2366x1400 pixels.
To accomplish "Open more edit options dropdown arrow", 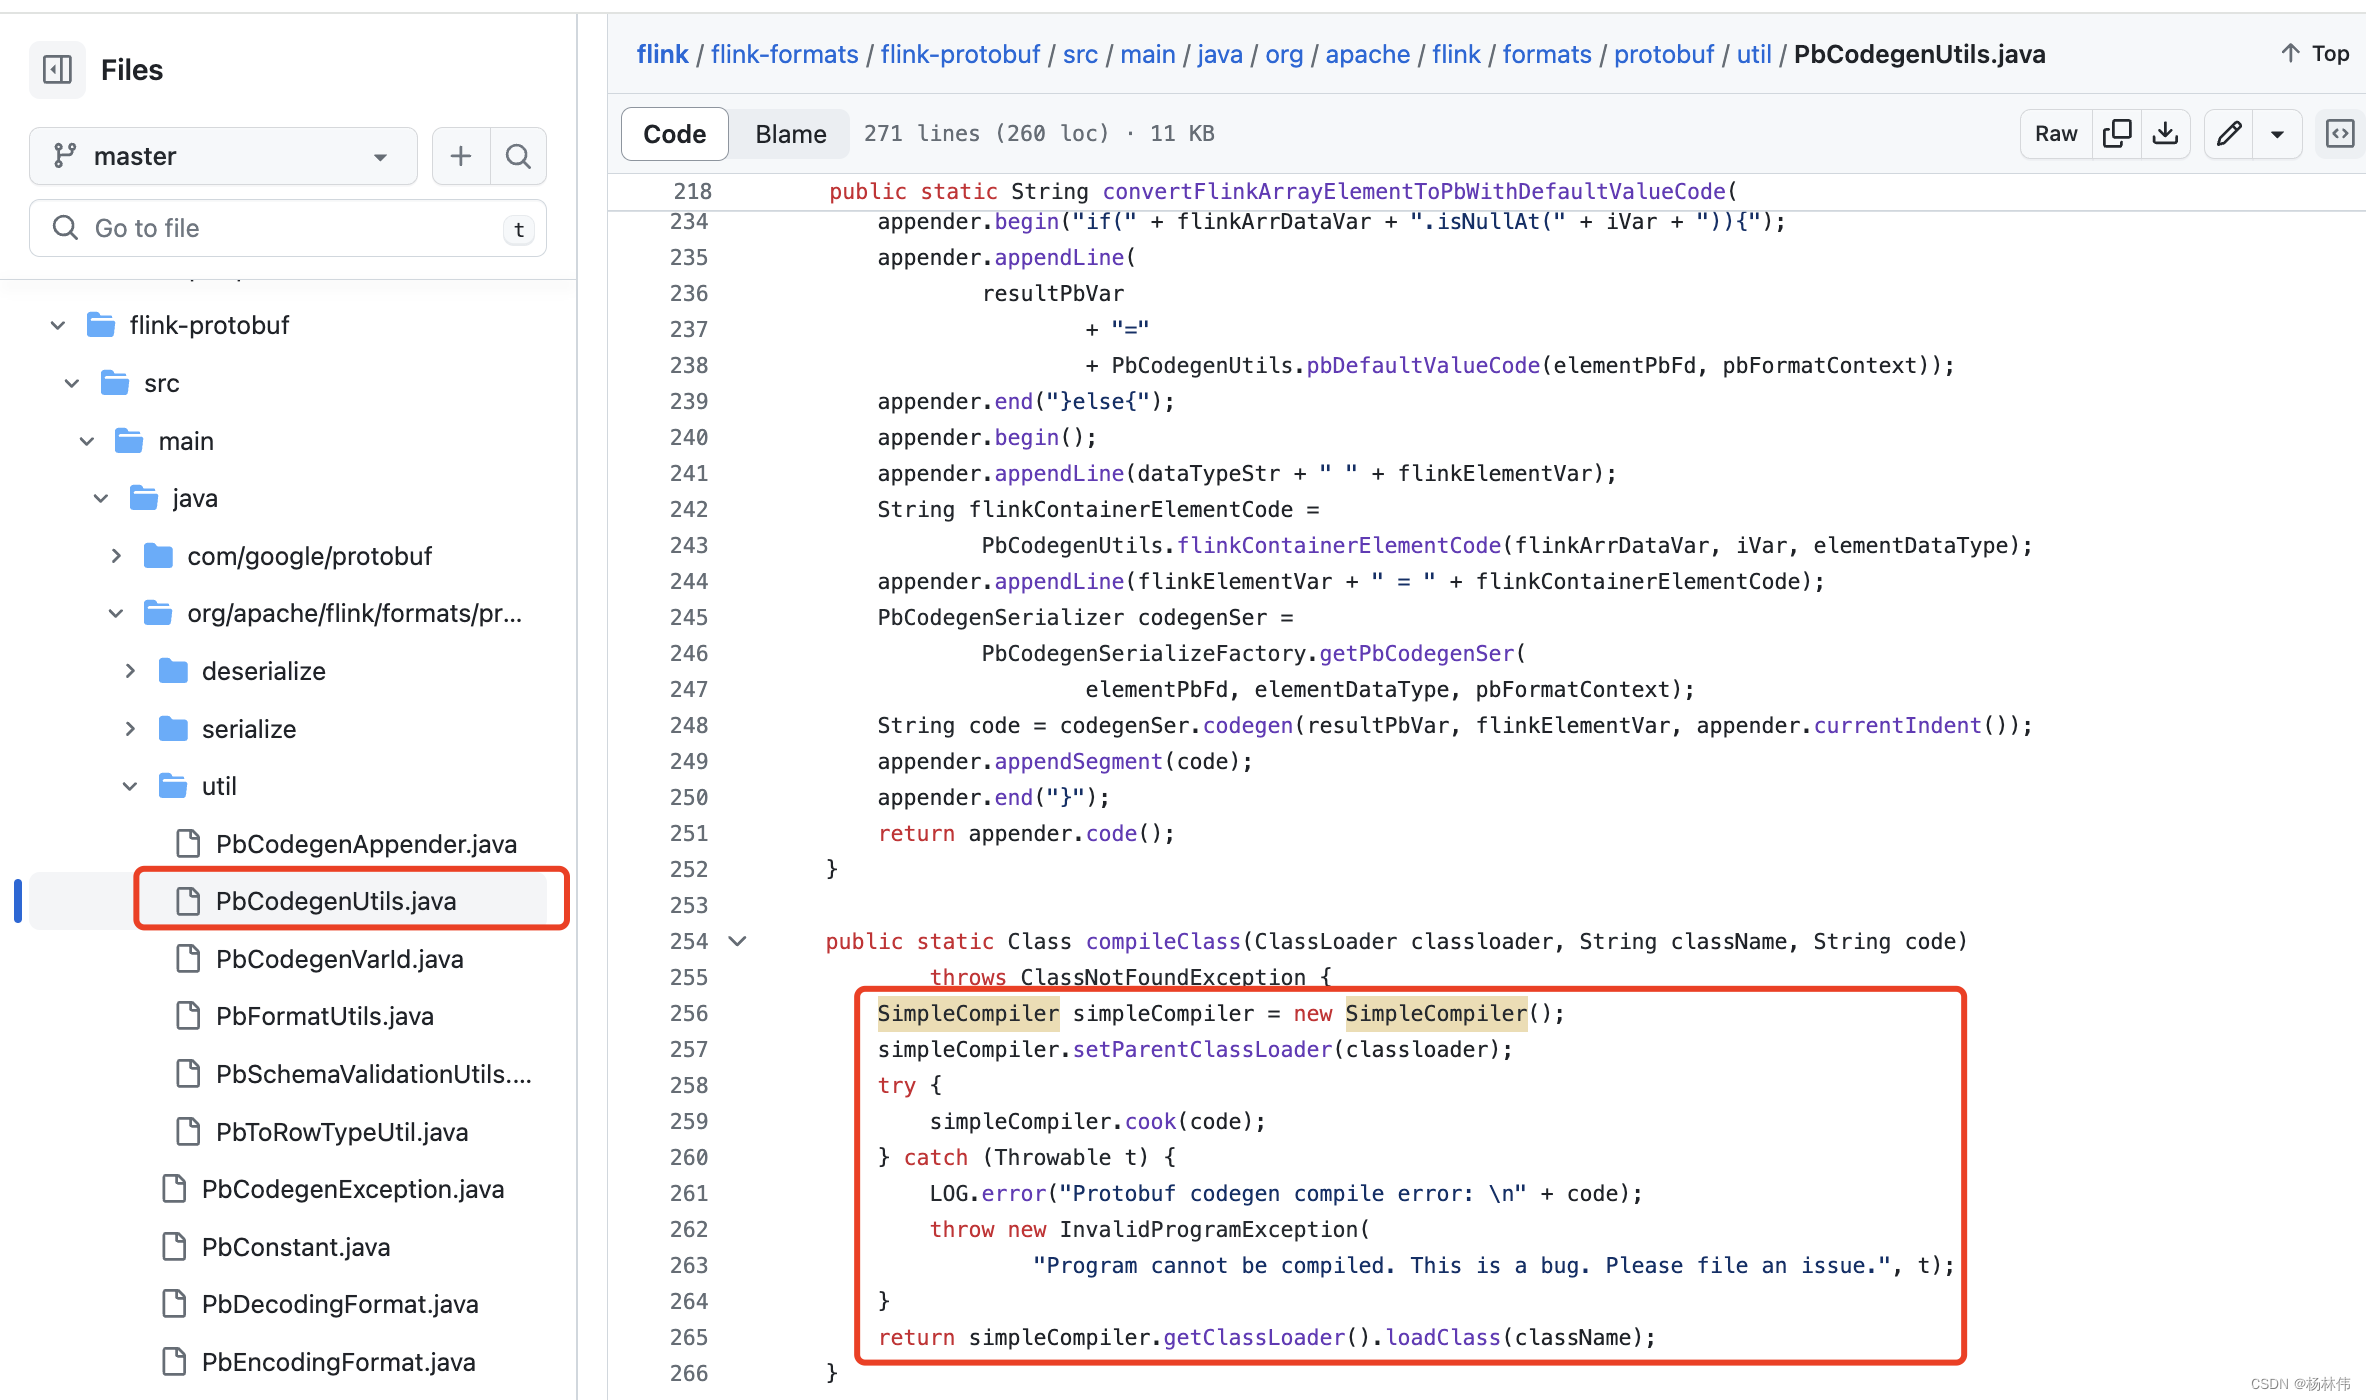I will (x=2277, y=133).
